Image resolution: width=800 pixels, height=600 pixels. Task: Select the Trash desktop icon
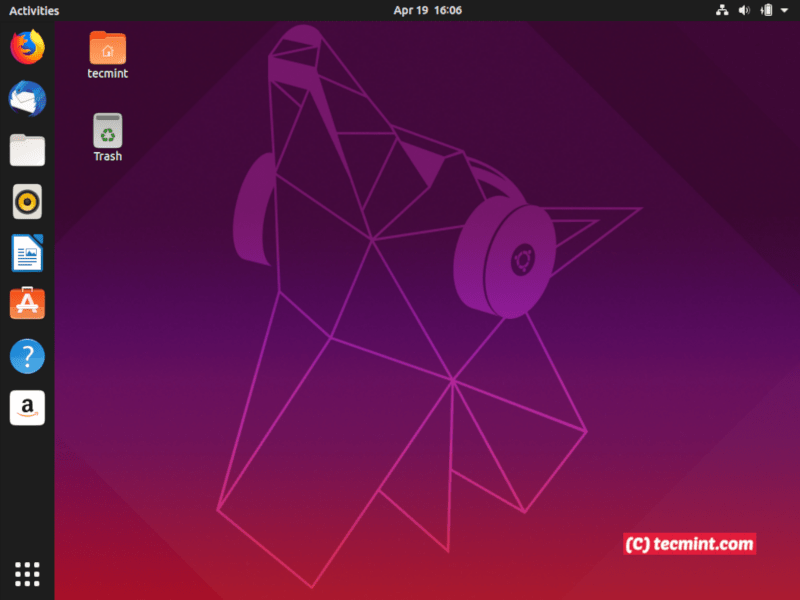coord(108,130)
